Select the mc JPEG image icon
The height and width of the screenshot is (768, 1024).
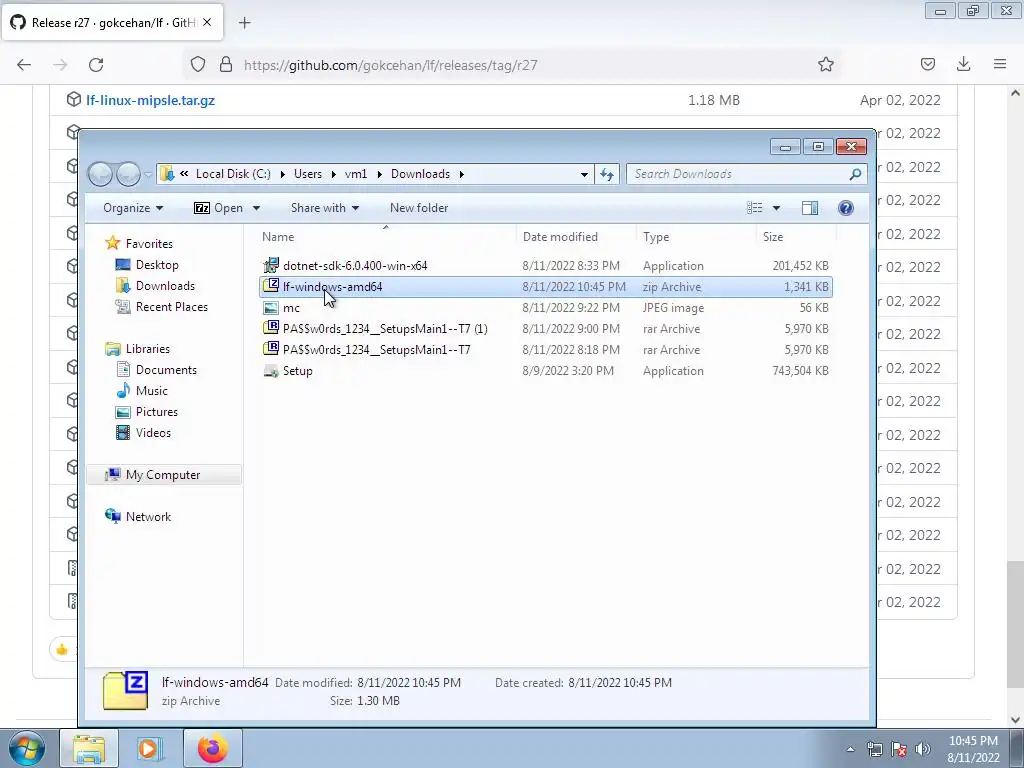[x=270, y=308]
